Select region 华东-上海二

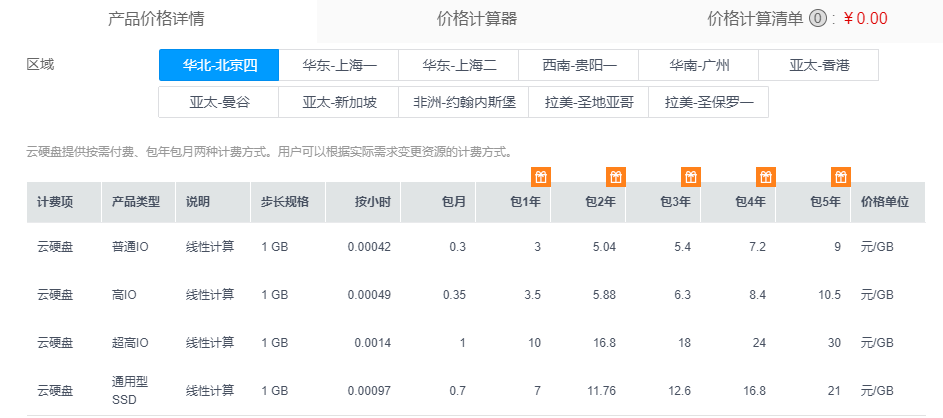(x=458, y=65)
